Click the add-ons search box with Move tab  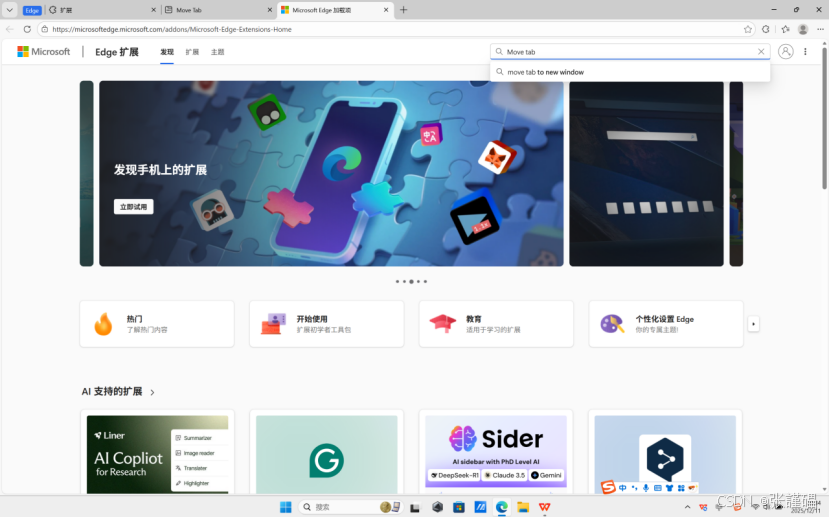[x=630, y=51]
